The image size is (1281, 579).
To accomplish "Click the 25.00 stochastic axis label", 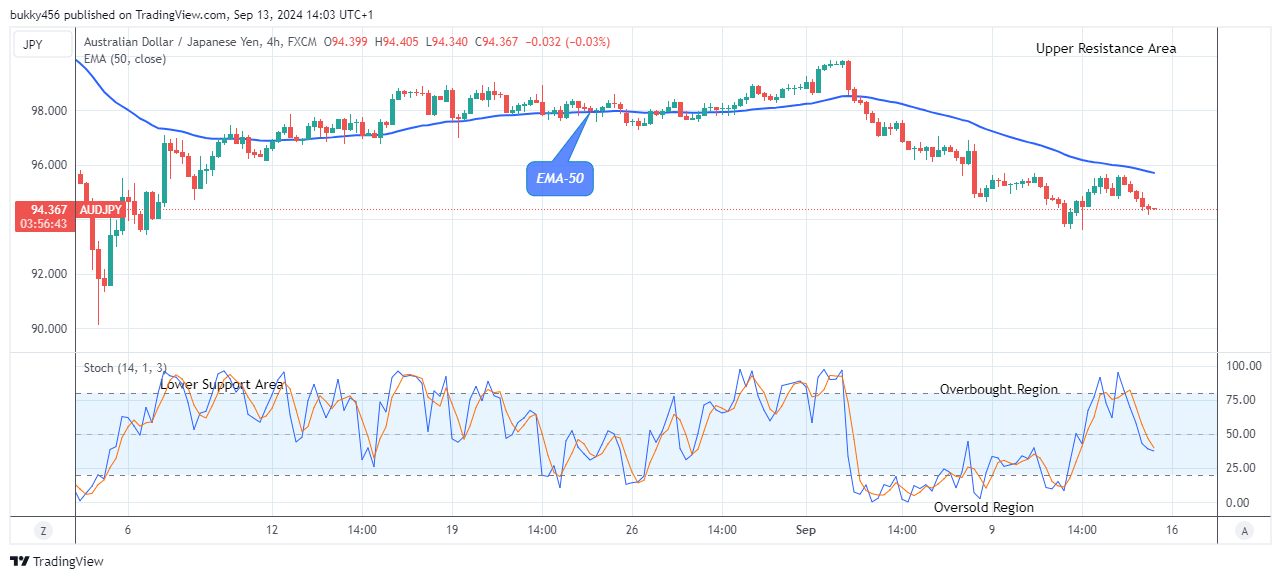I will (x=1241, y=468).
